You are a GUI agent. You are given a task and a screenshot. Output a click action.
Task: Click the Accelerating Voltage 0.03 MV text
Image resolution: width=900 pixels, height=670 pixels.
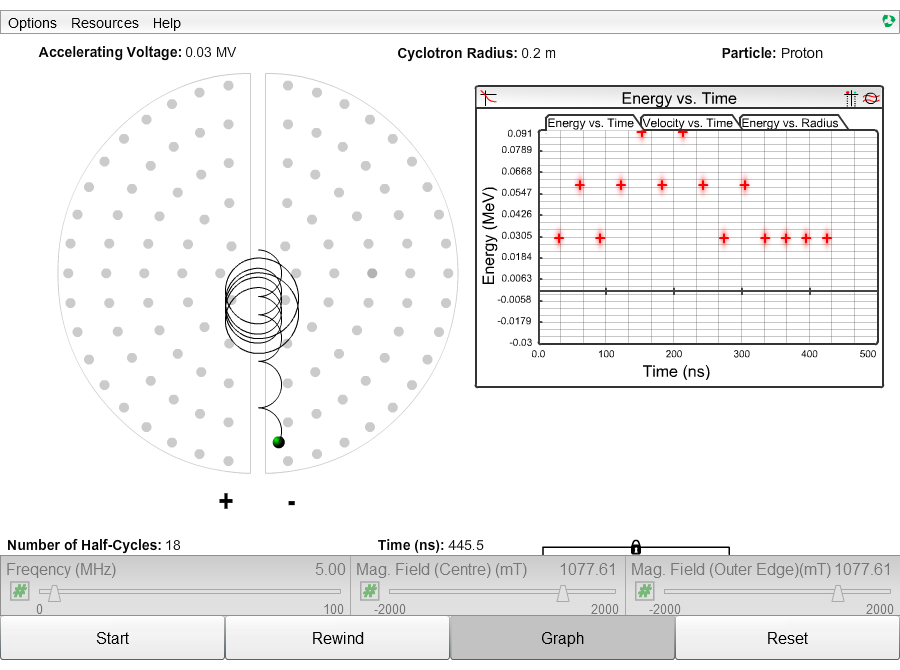[137, 52]
